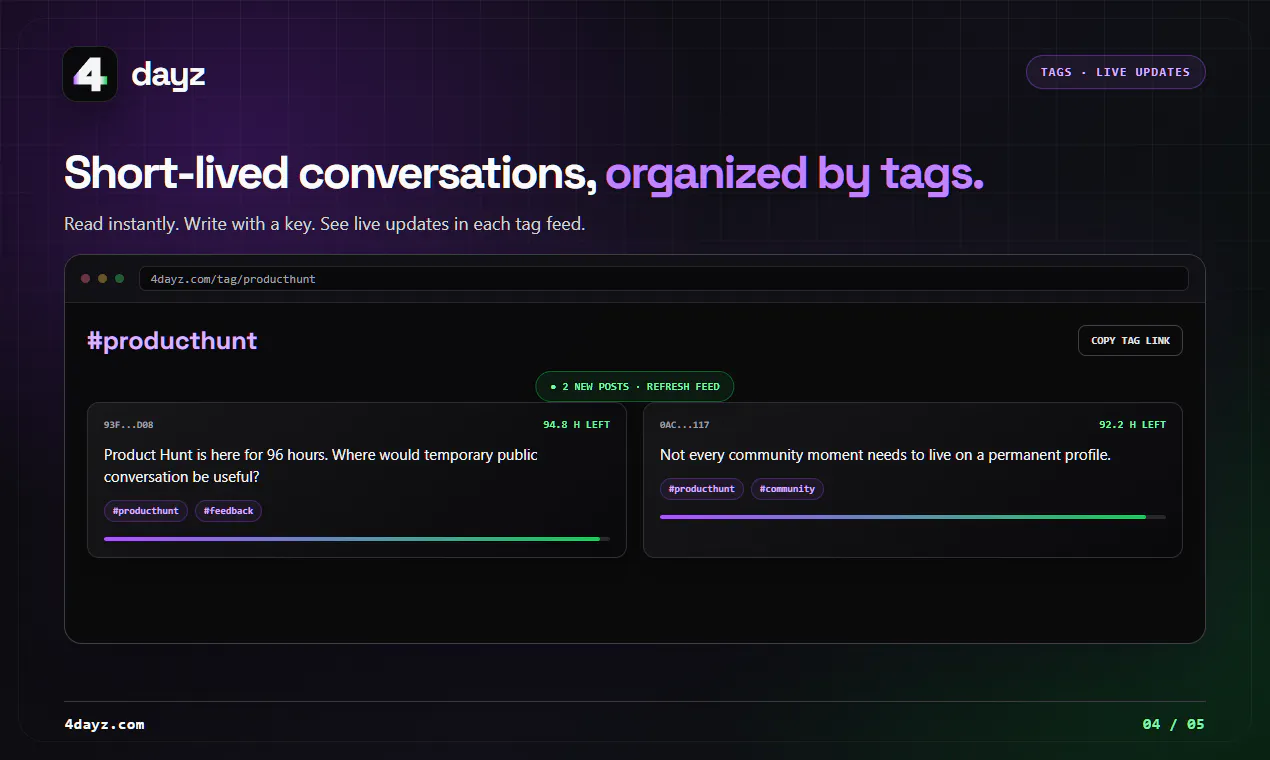Click the yellow window dot
This screenshot has width=1270, height=760.
point(103,279)
